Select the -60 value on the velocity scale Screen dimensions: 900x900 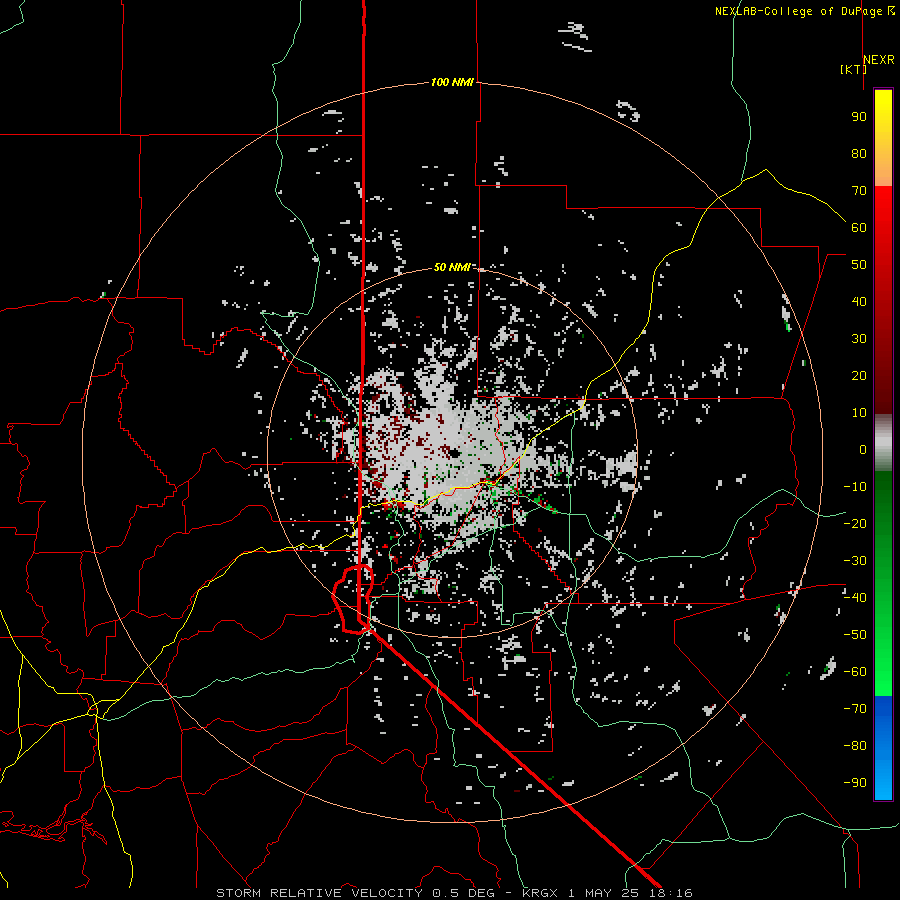pos(855,672)
